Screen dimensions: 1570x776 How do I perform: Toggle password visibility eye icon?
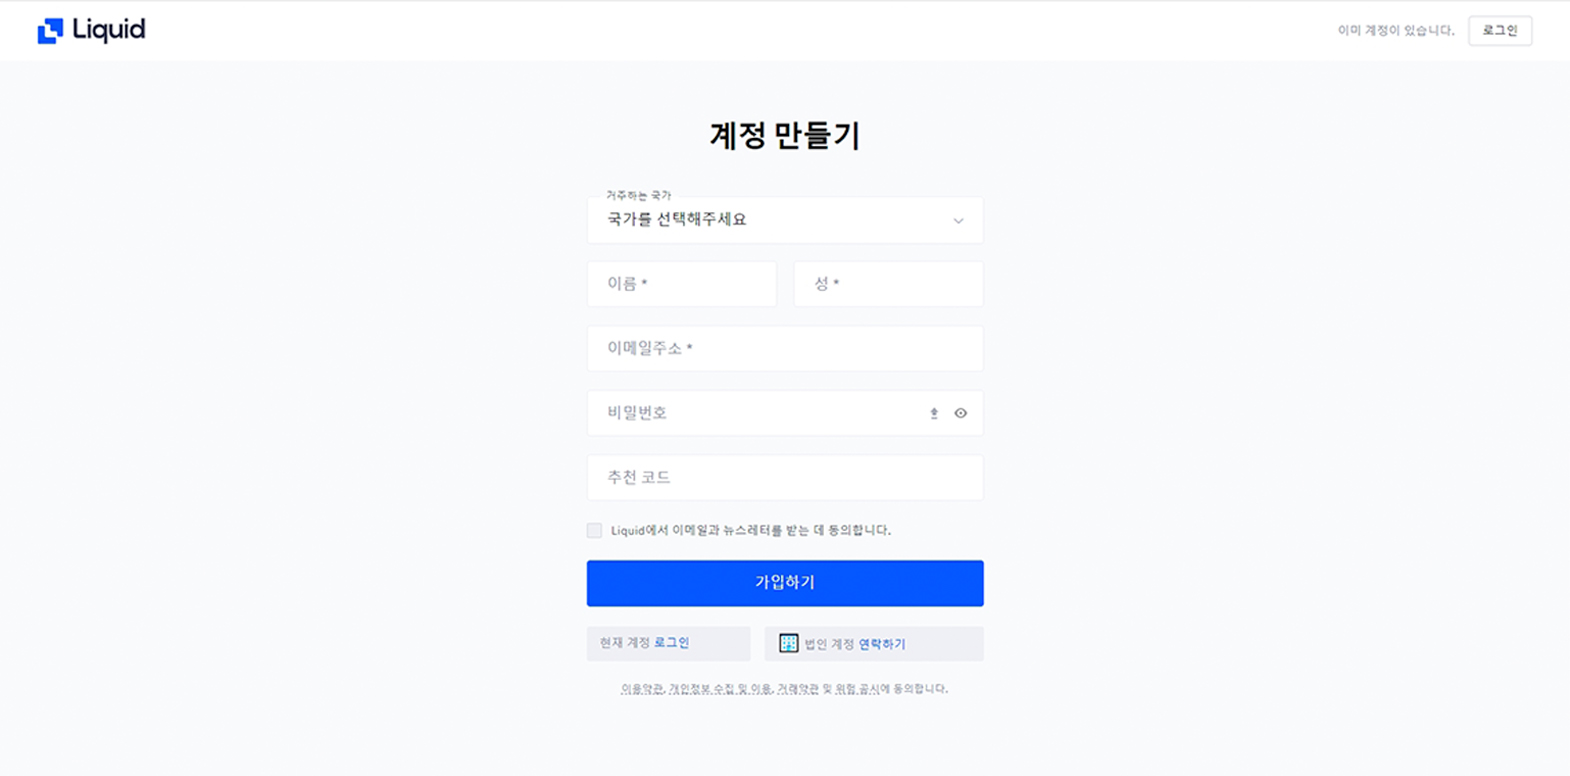pos(960,413)
